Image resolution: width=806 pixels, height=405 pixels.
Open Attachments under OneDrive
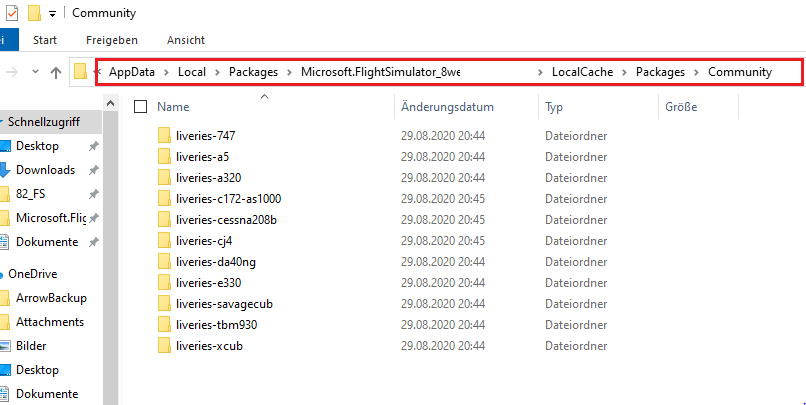click(49, 322)
